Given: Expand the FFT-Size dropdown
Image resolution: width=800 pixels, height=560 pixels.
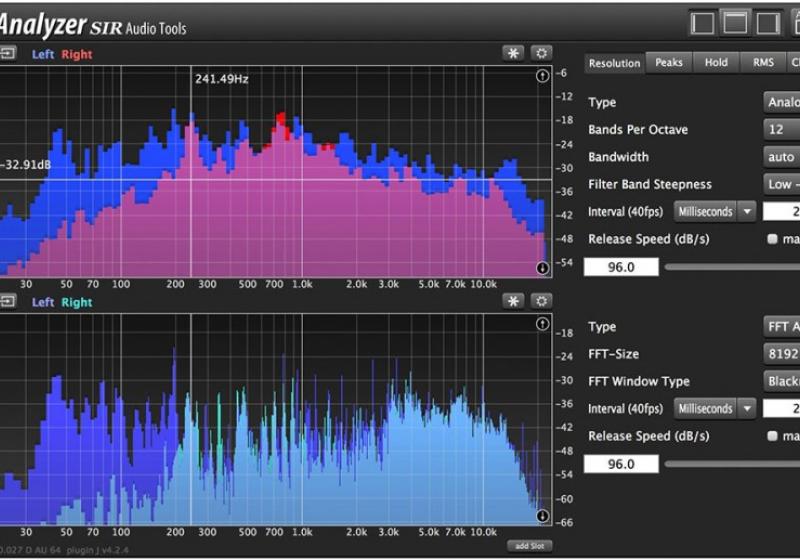Looking at the screenshot, I should coord(781,354).
